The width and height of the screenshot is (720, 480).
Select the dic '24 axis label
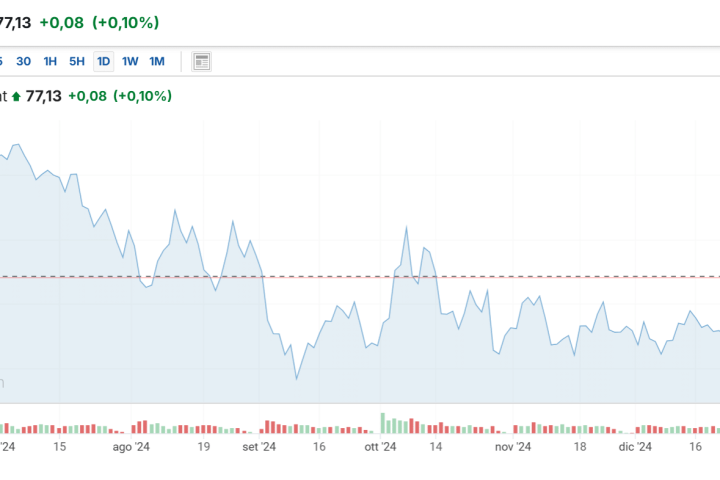click(x=635, y=448)
